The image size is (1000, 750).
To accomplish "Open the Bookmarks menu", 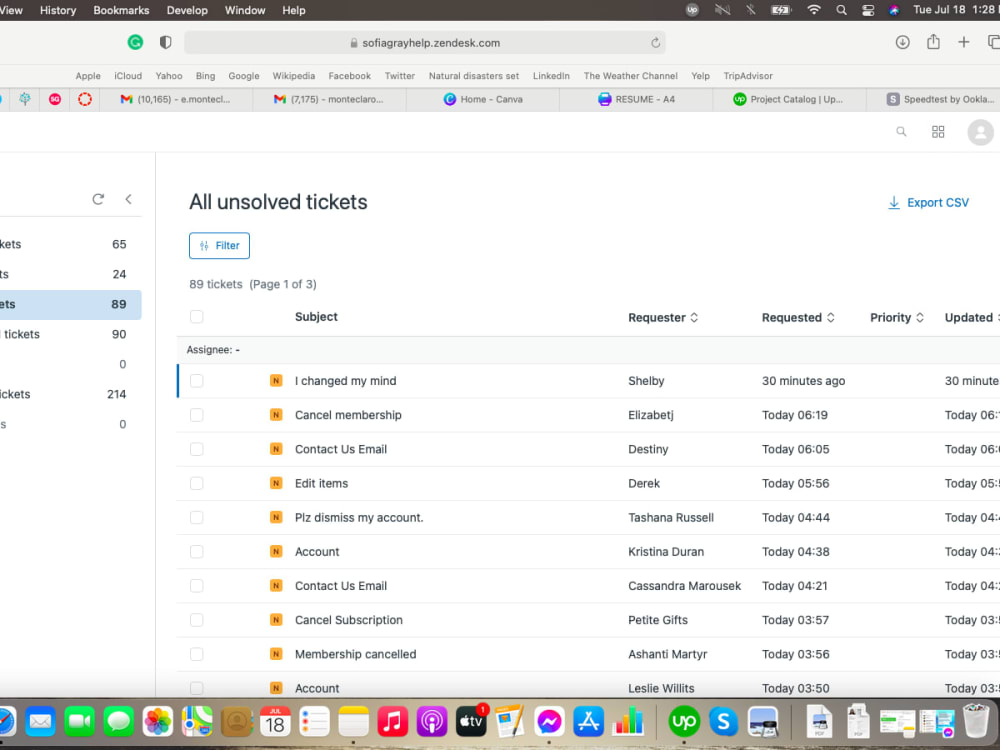I will 121,10.
